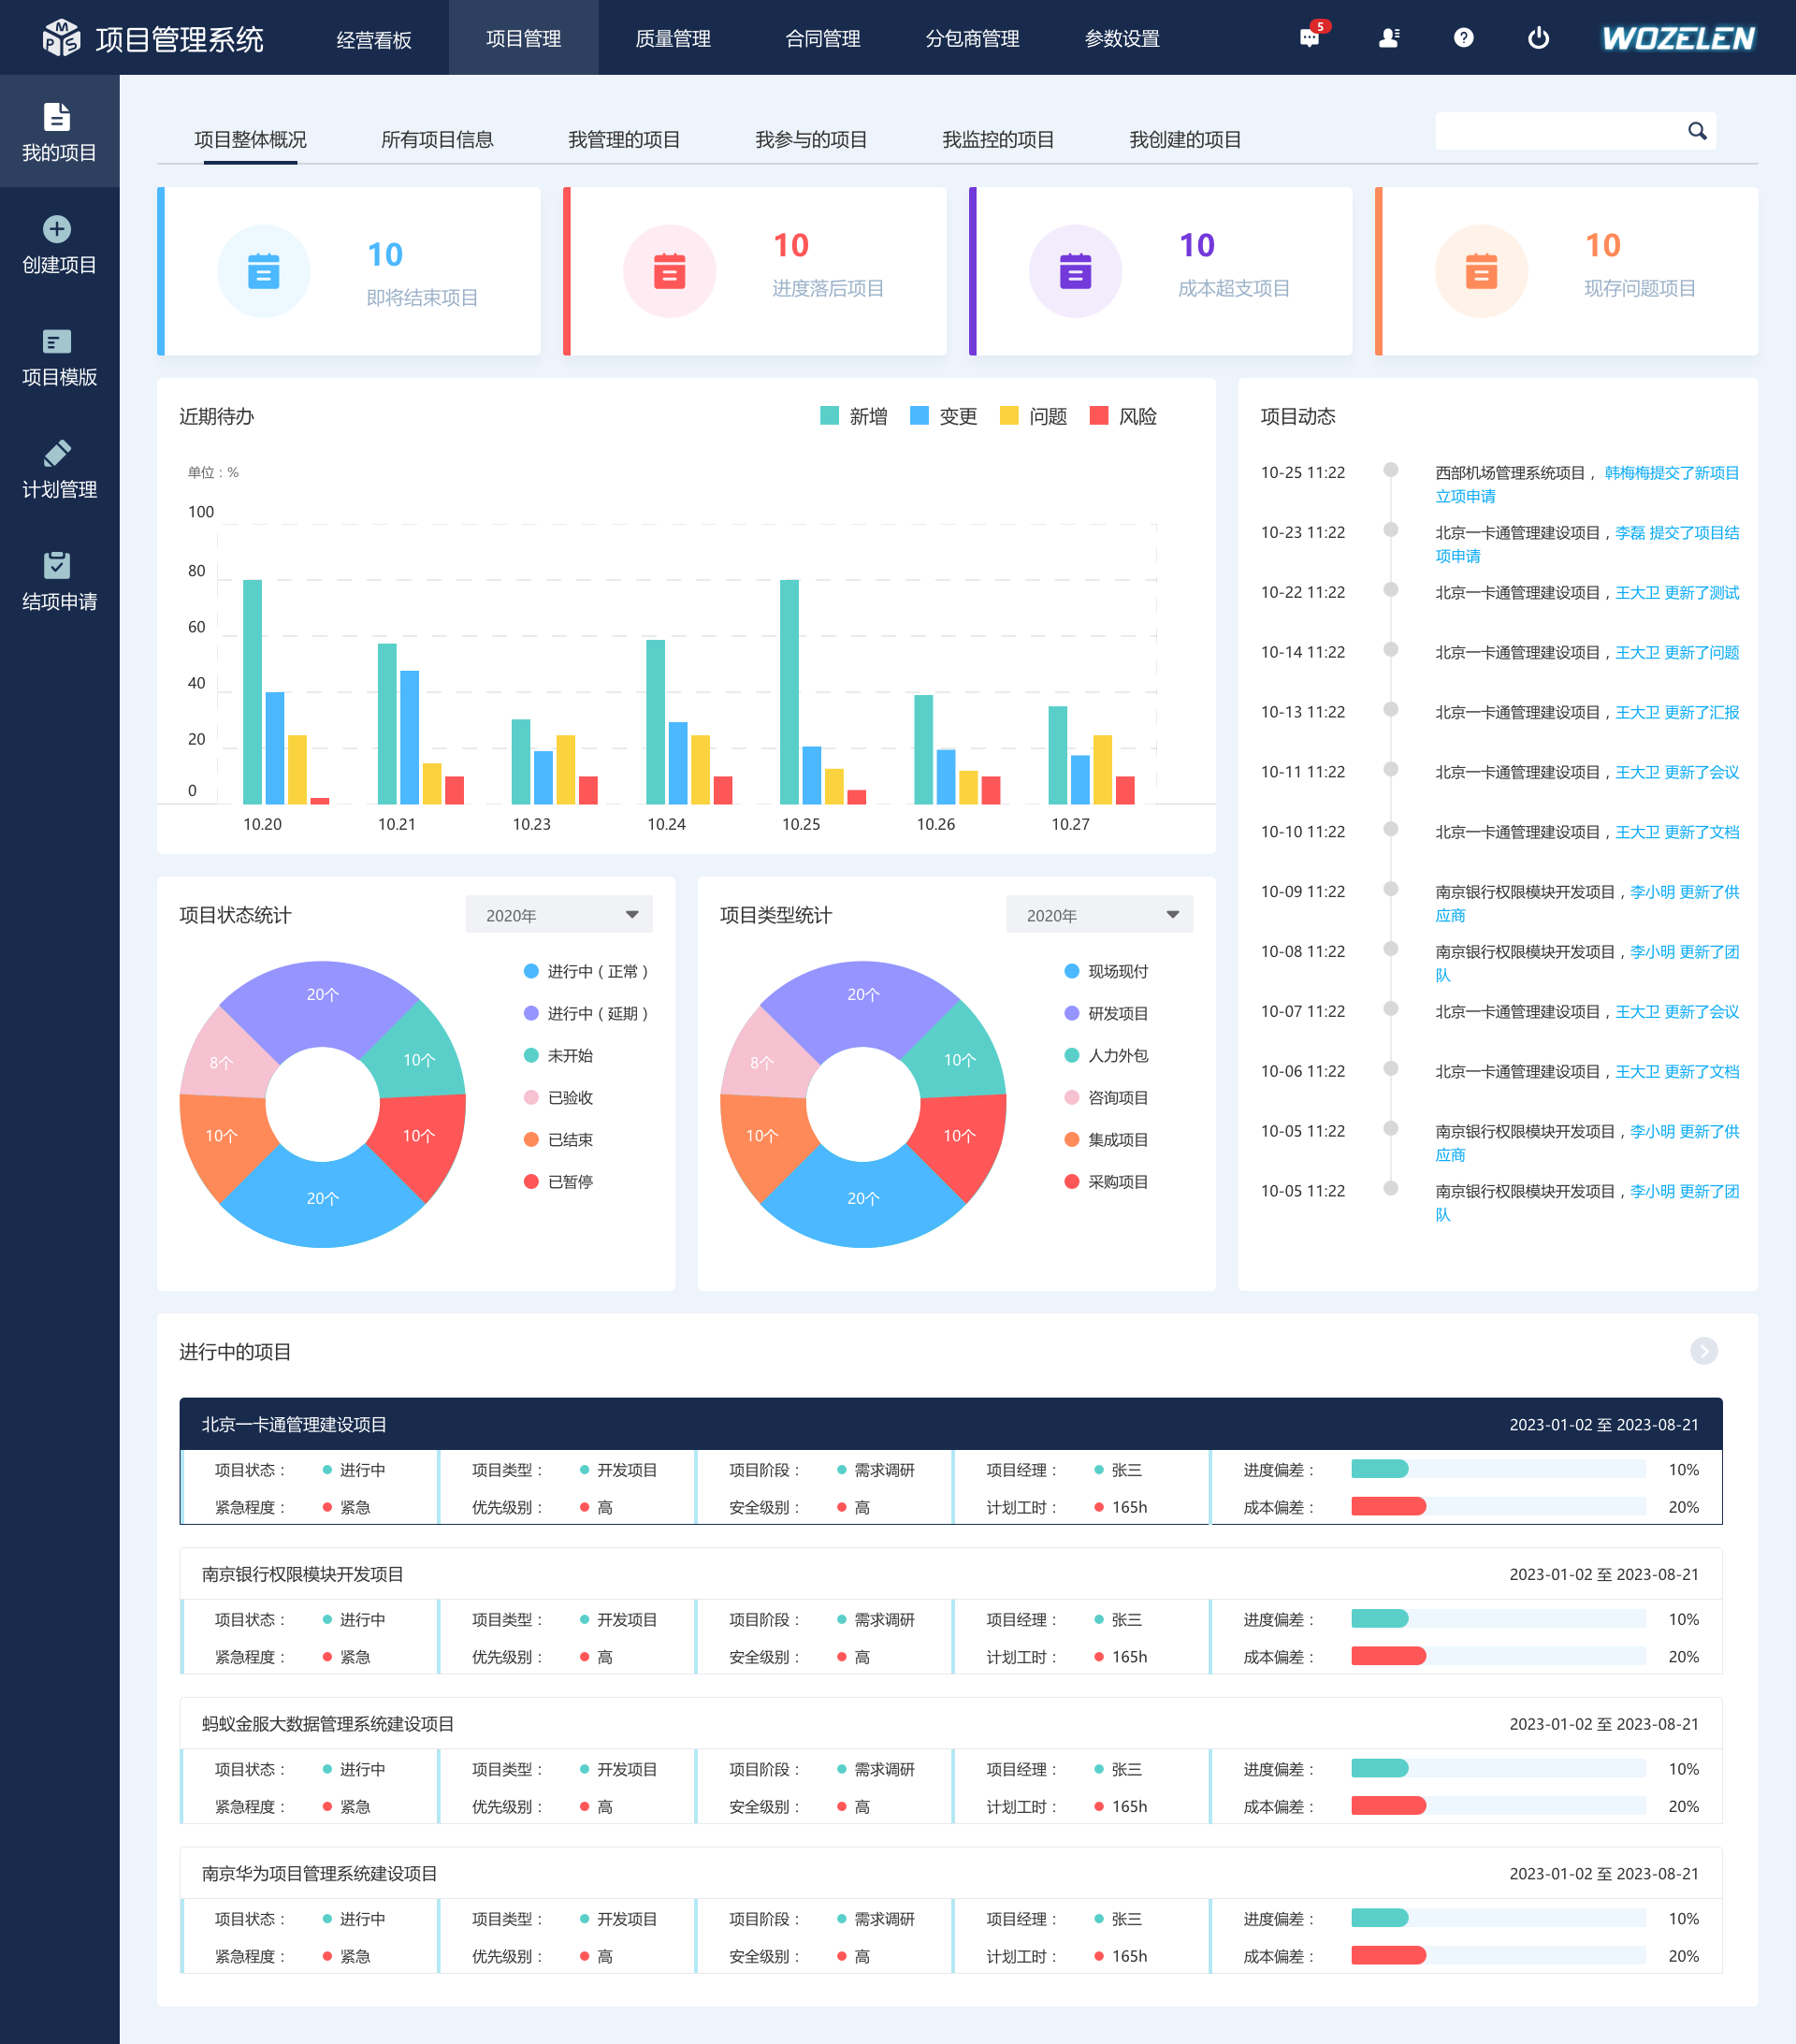Open the 经营看板 top menu
The image size is (1796, 2044).
(x=374, y=38)
